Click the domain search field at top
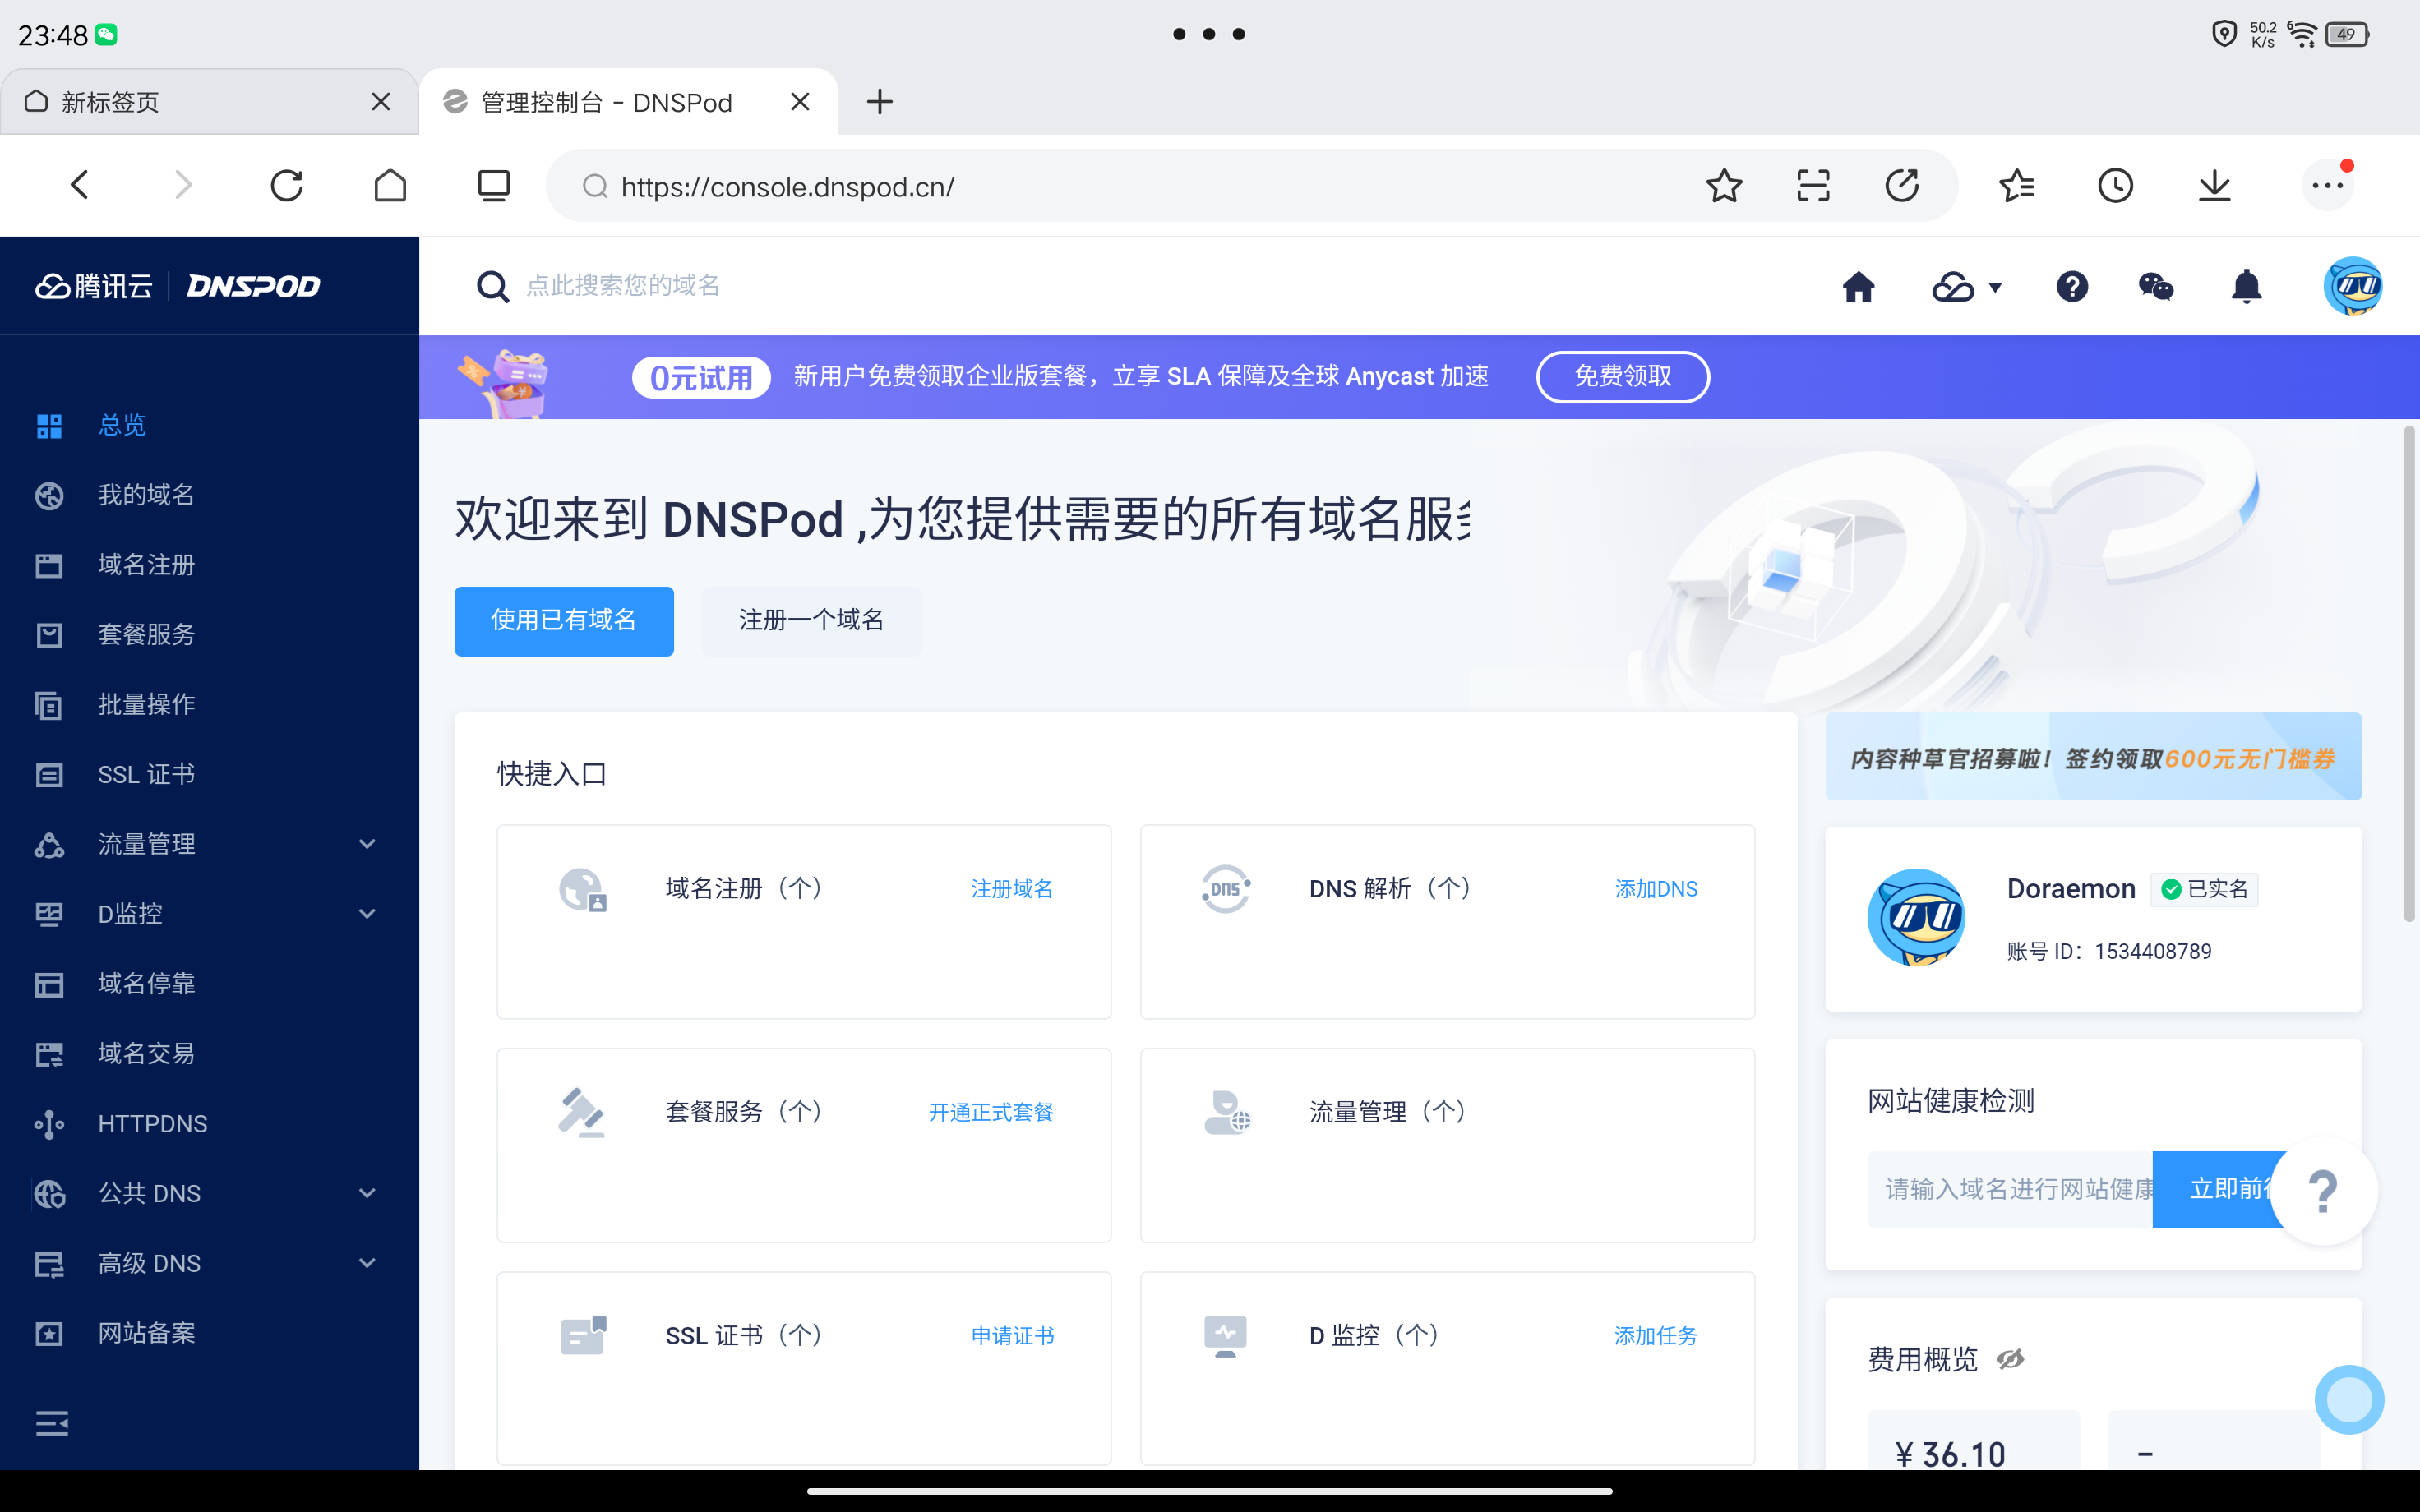 pos(900,285)
